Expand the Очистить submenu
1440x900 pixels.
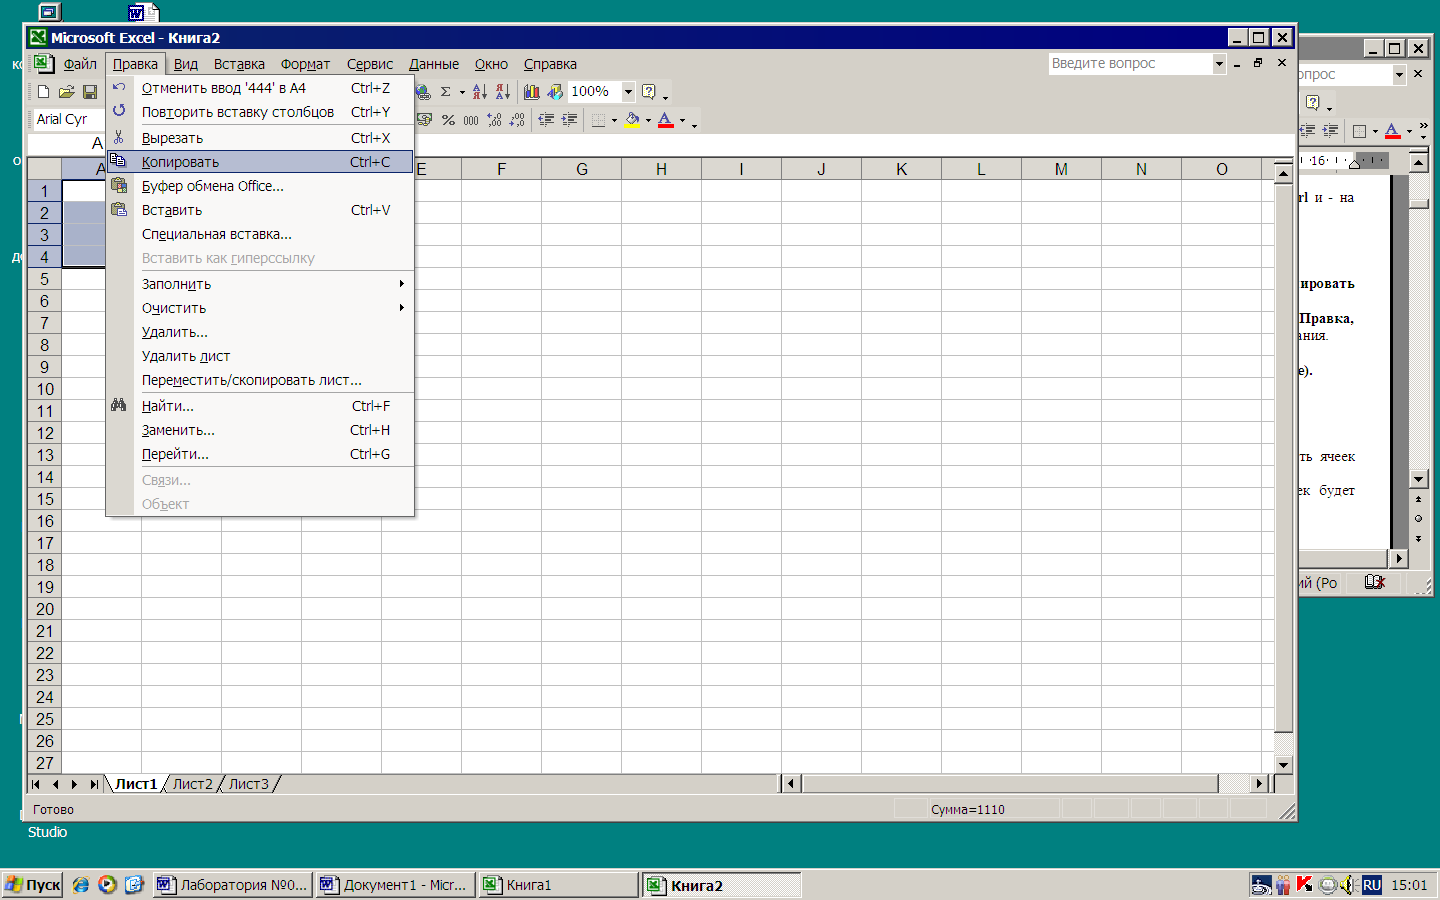[x=260, y=308]
